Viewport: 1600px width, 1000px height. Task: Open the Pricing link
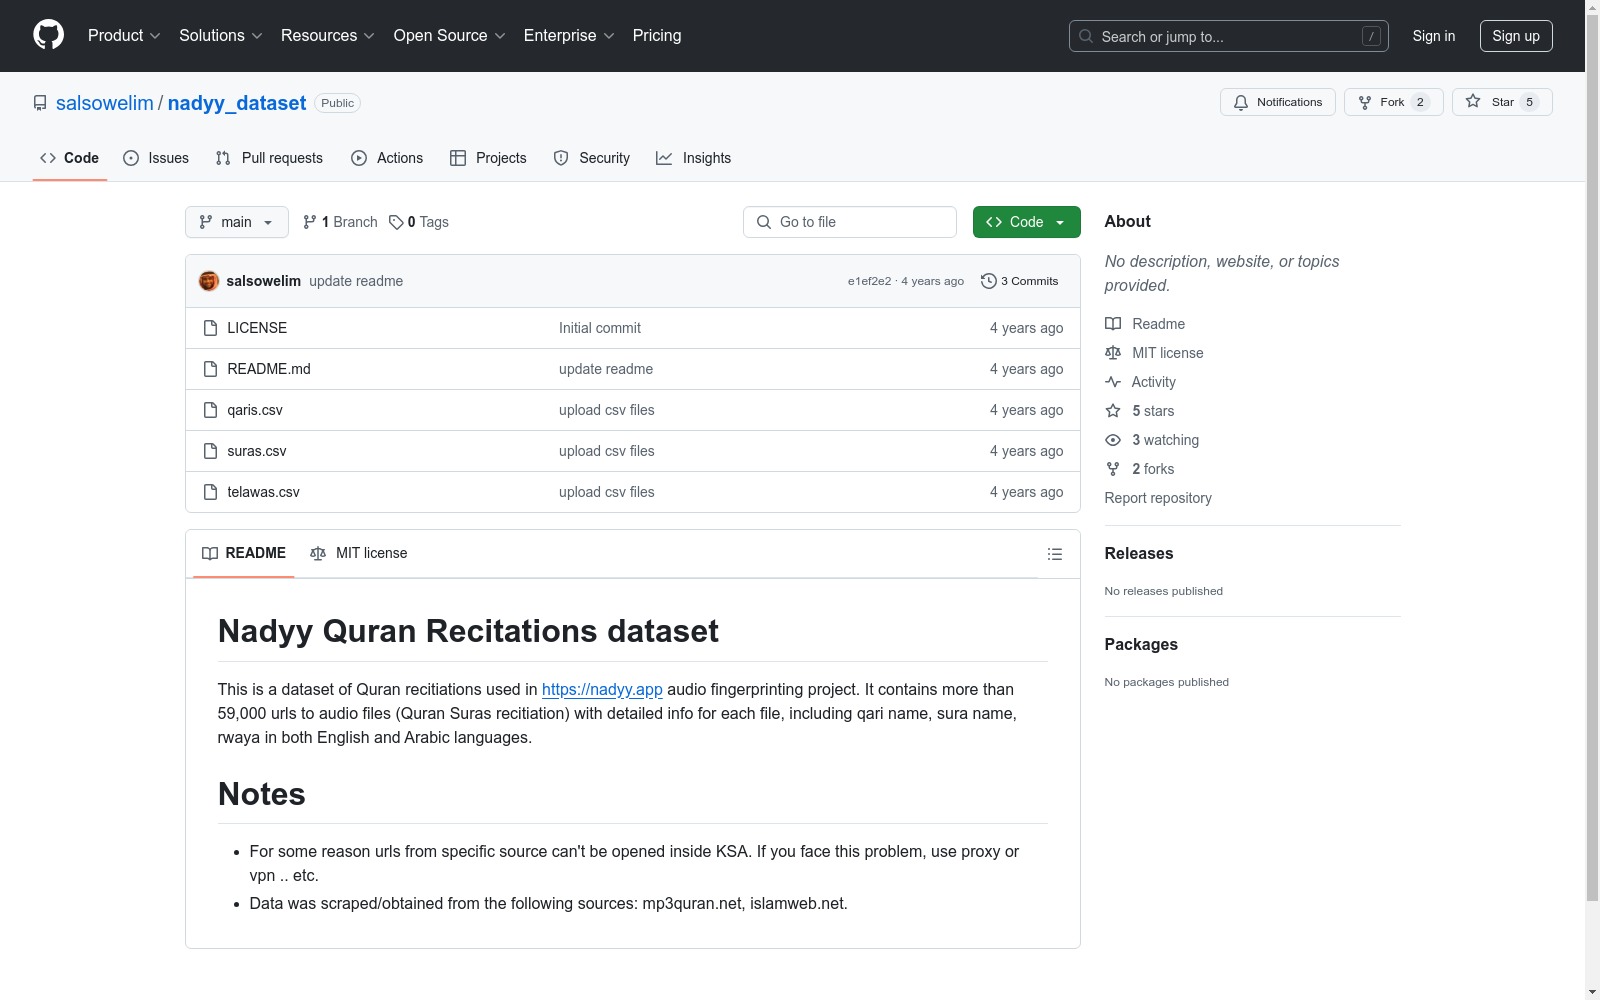pos(657,36)
